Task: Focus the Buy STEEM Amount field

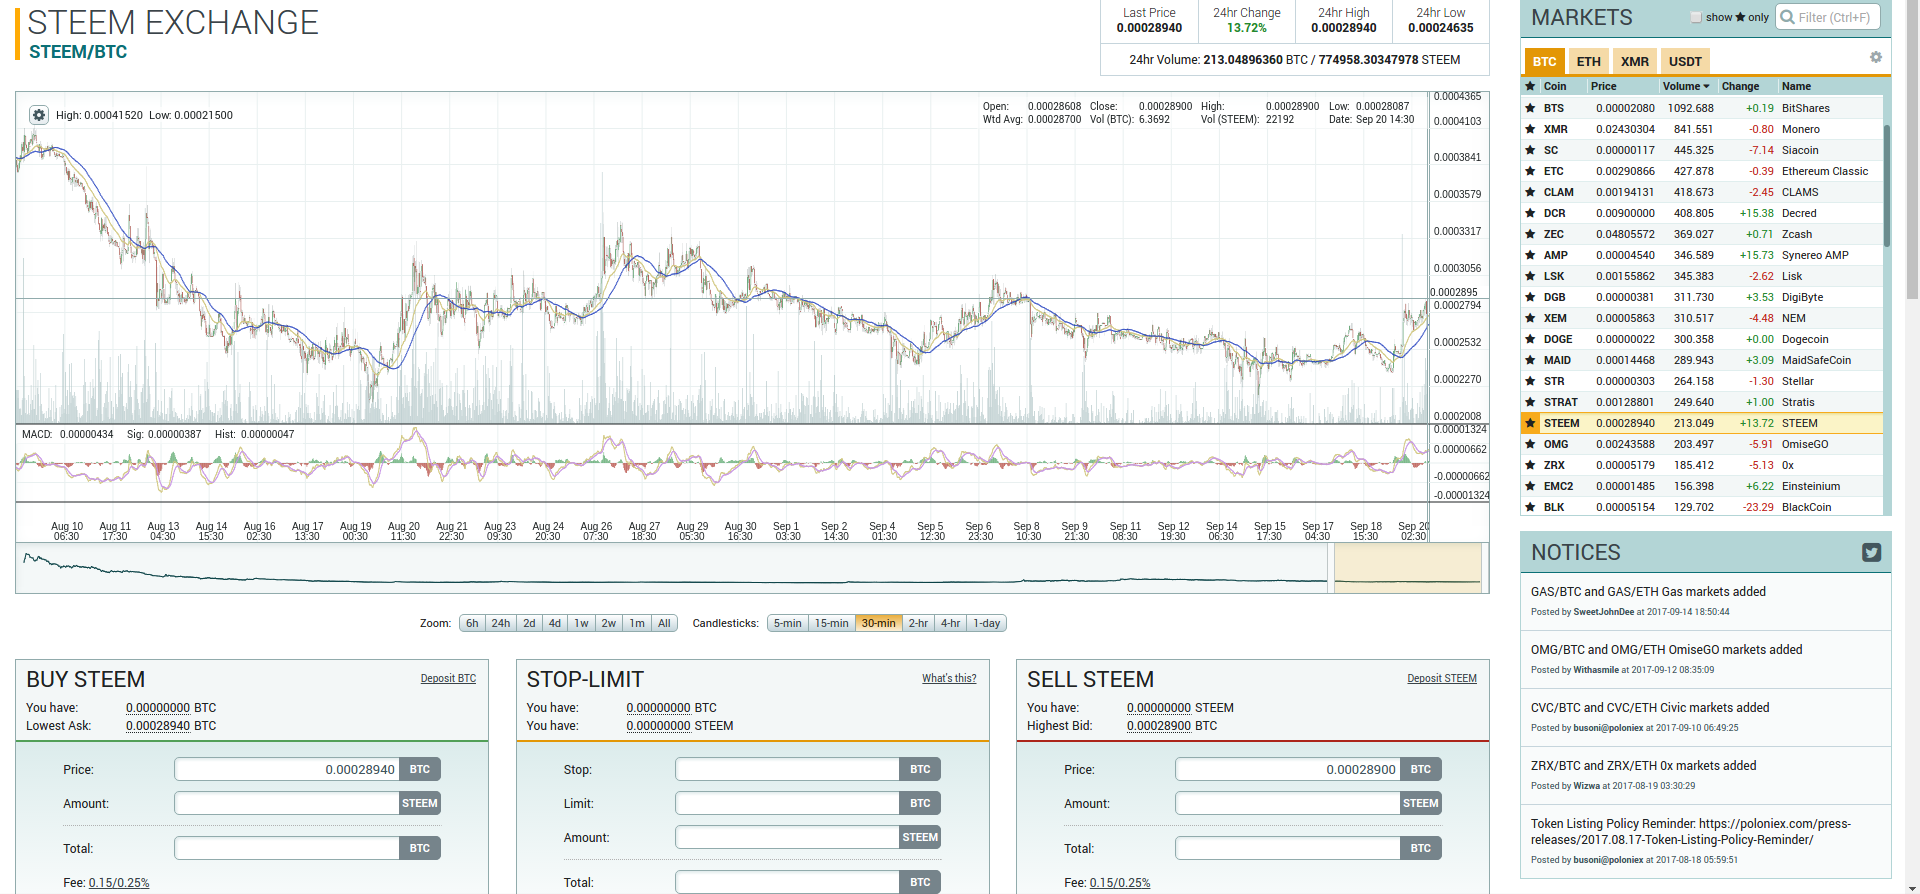Action: tap(287, 803)
